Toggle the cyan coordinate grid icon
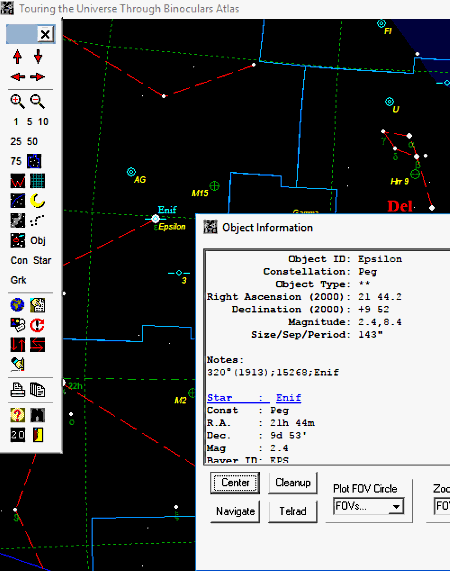 pyautogui.click(x=37, y=181)
